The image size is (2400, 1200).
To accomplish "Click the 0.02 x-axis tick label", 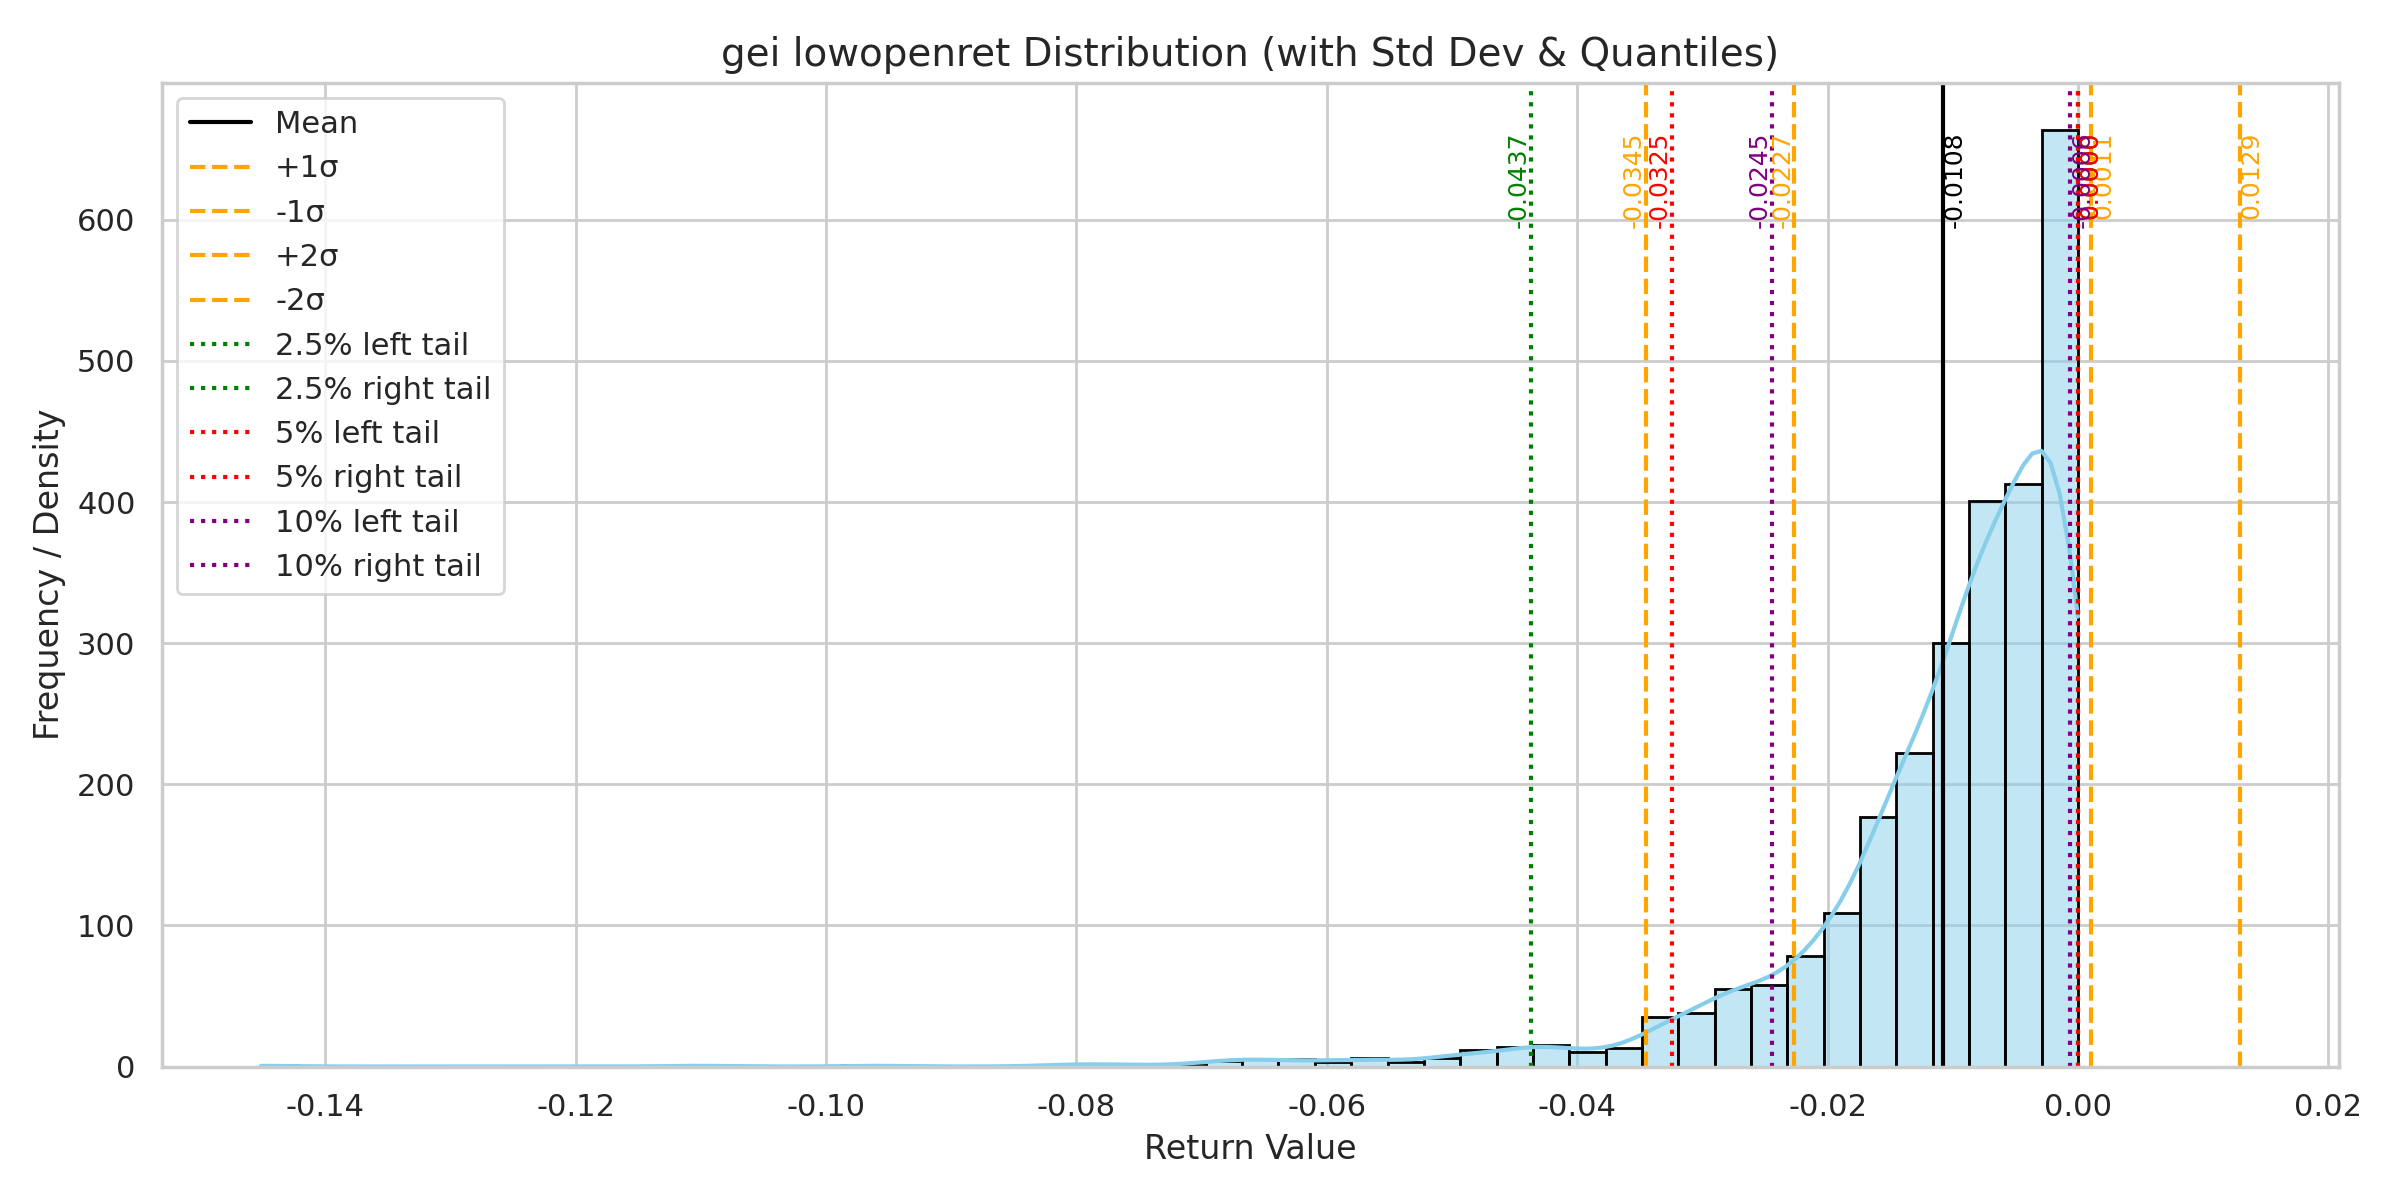I will coord(2327,1106).
